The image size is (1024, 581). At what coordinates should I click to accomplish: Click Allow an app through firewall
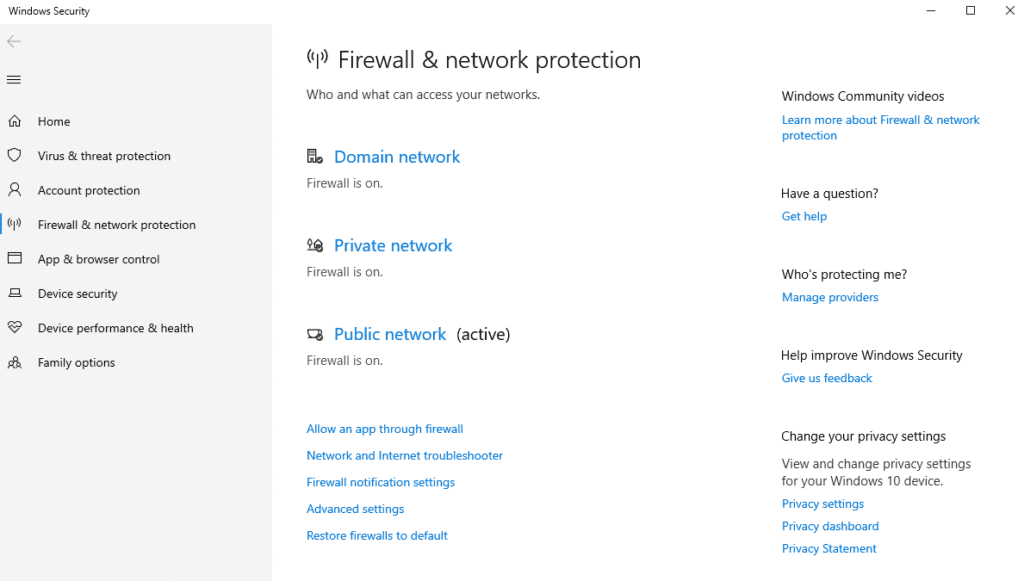385,429
